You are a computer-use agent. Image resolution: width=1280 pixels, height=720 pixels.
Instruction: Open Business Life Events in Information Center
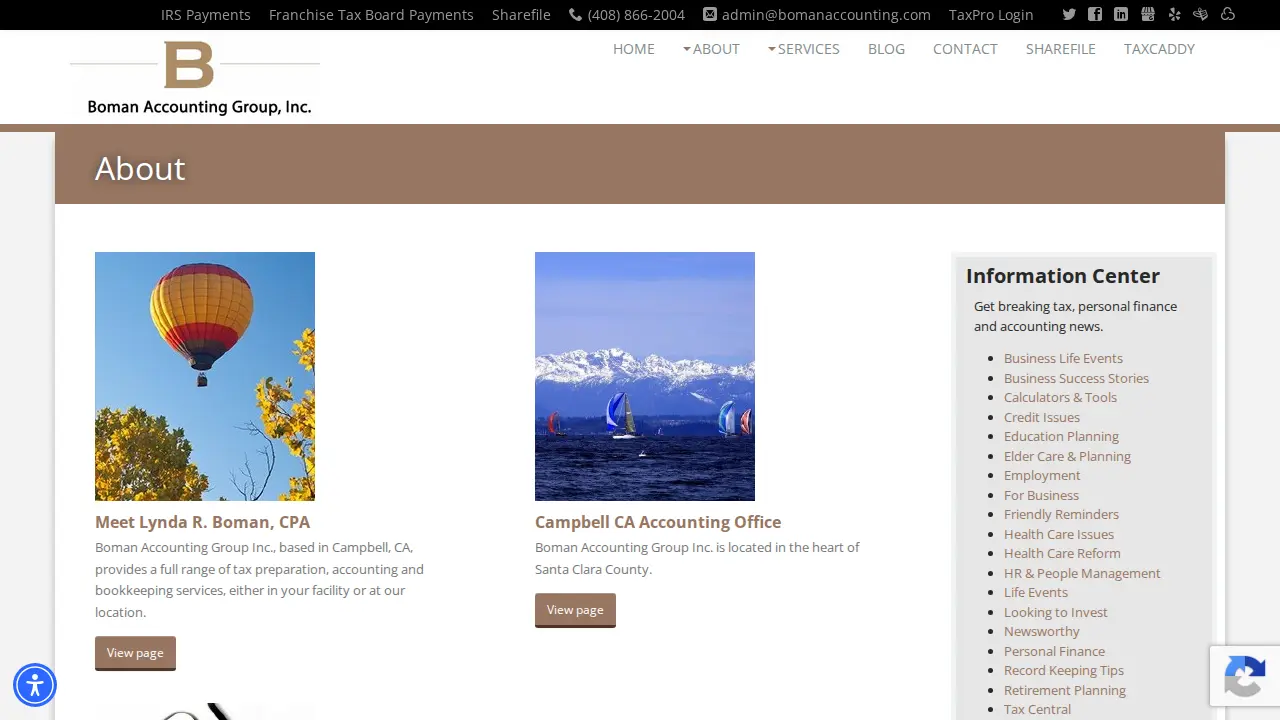tap(1063, 358)
